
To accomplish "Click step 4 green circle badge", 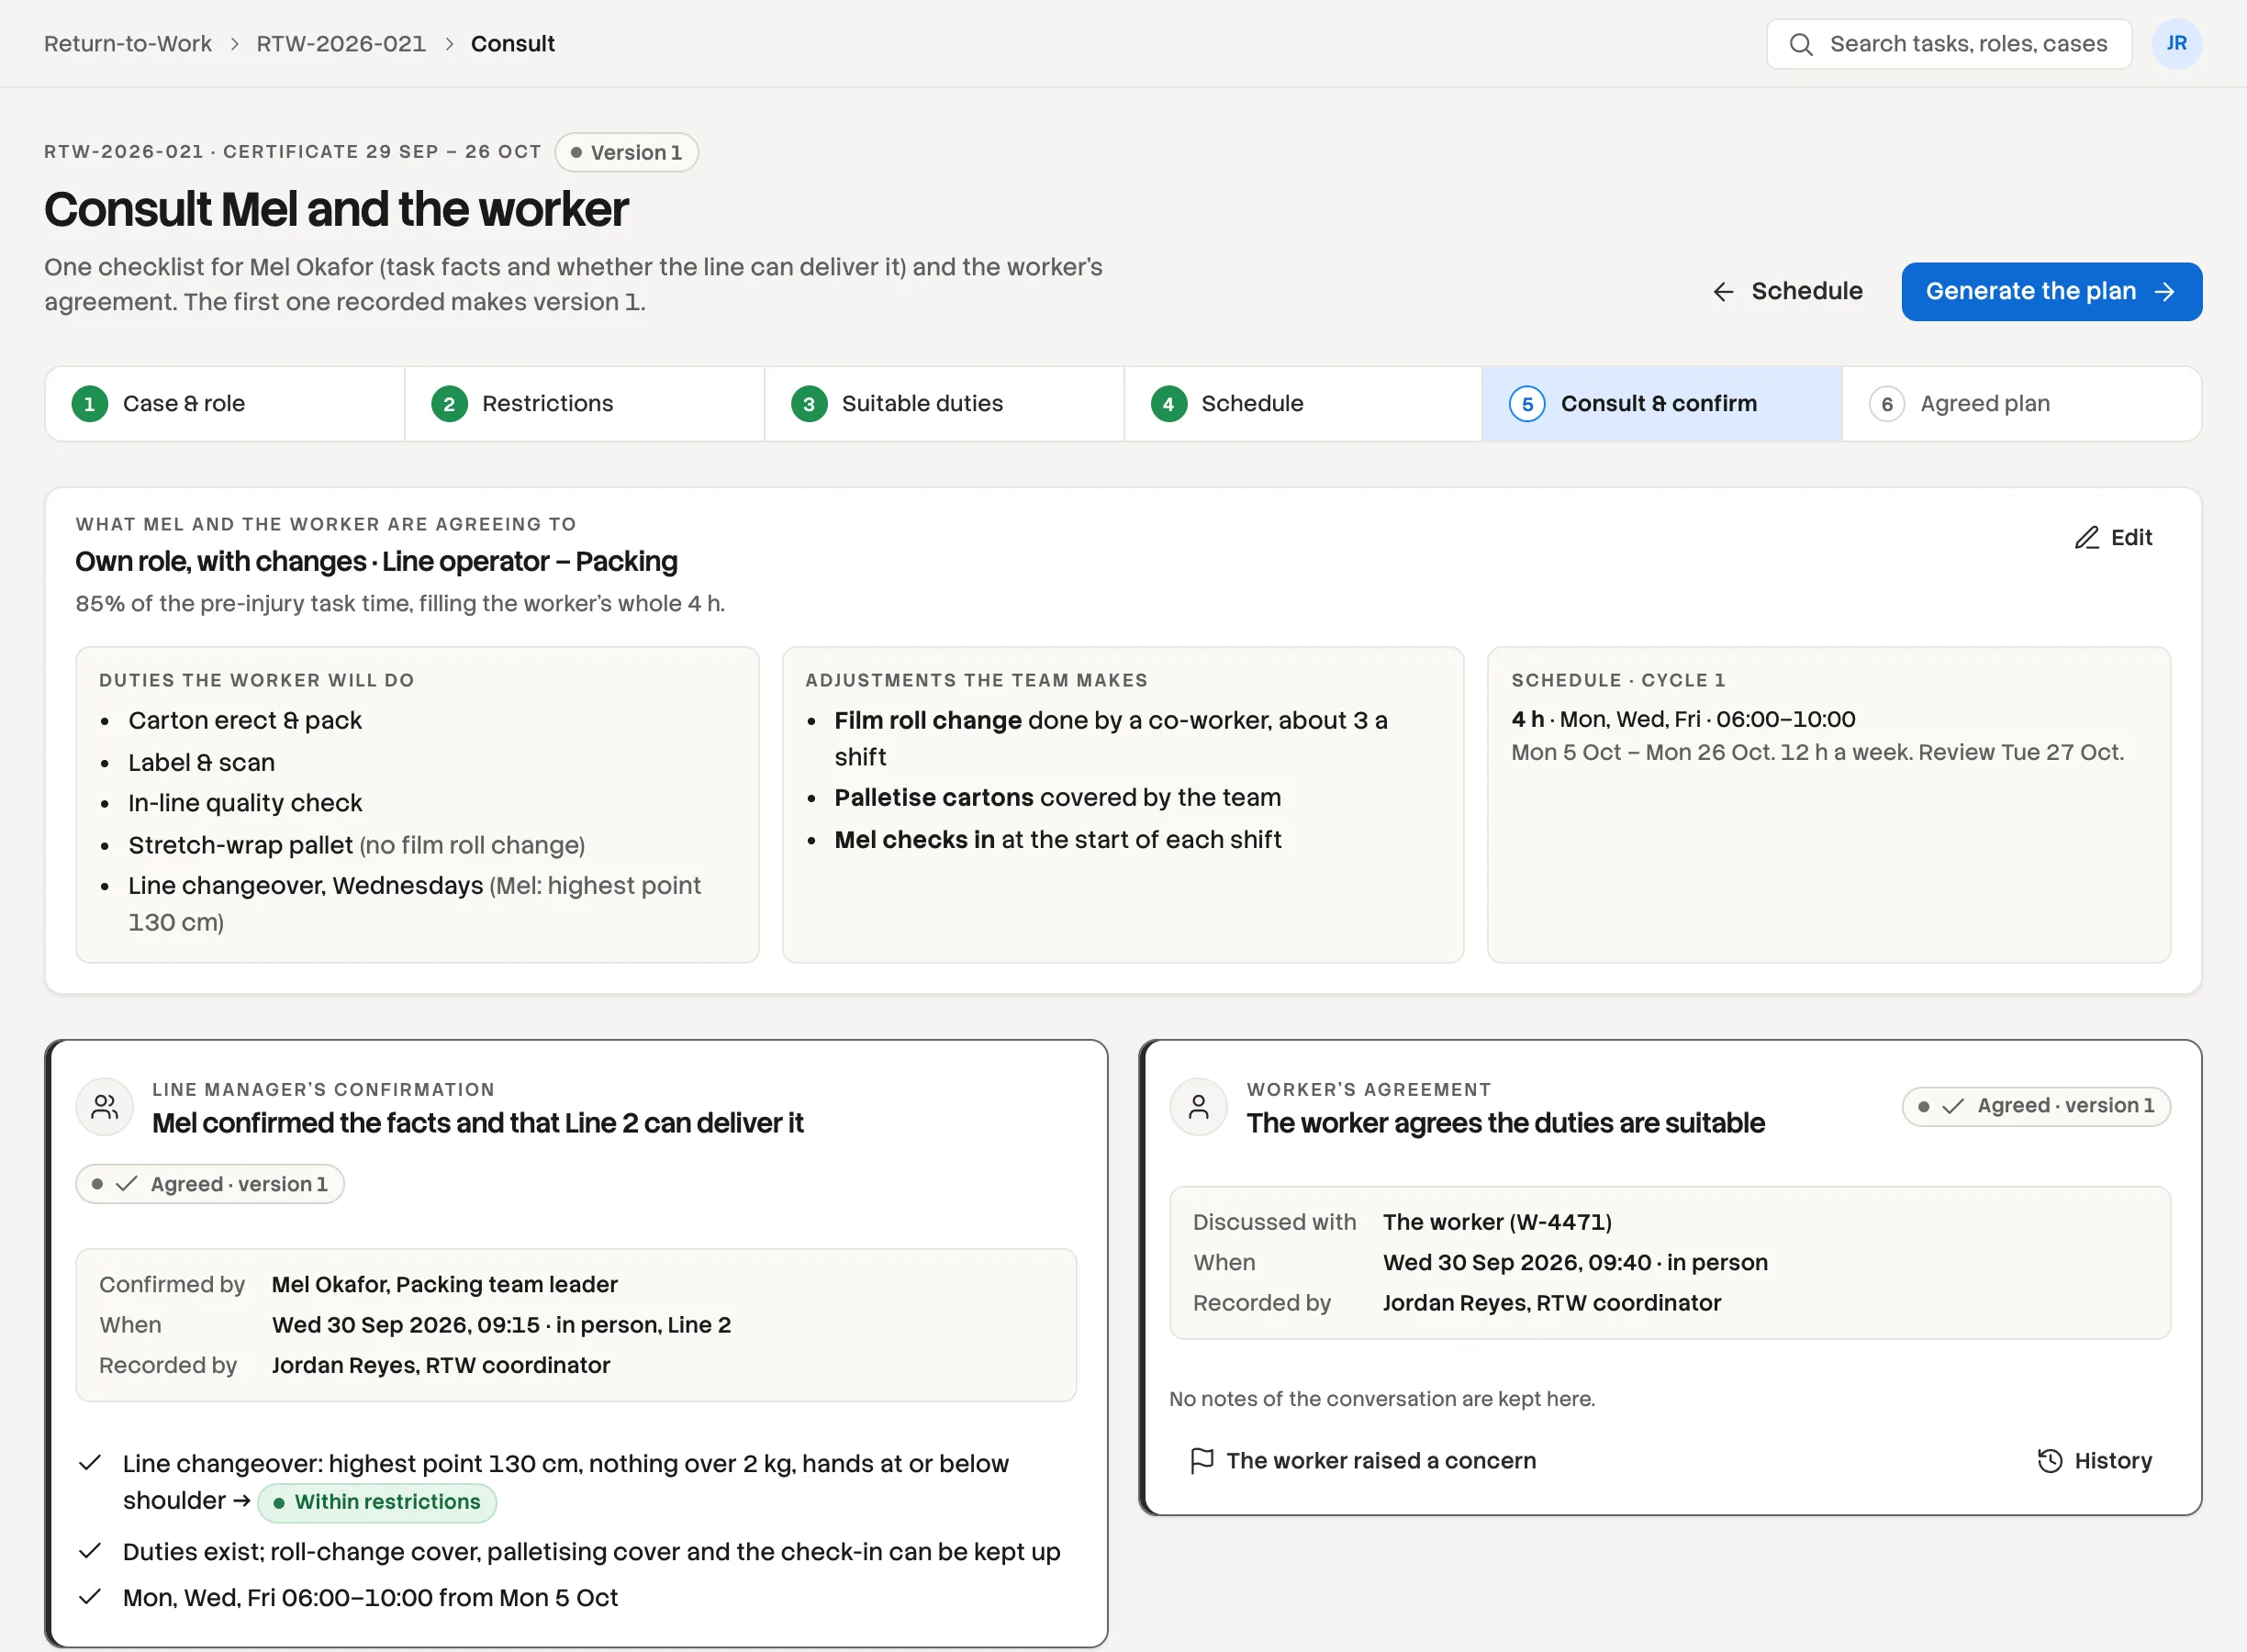I will coord(1168,404).
